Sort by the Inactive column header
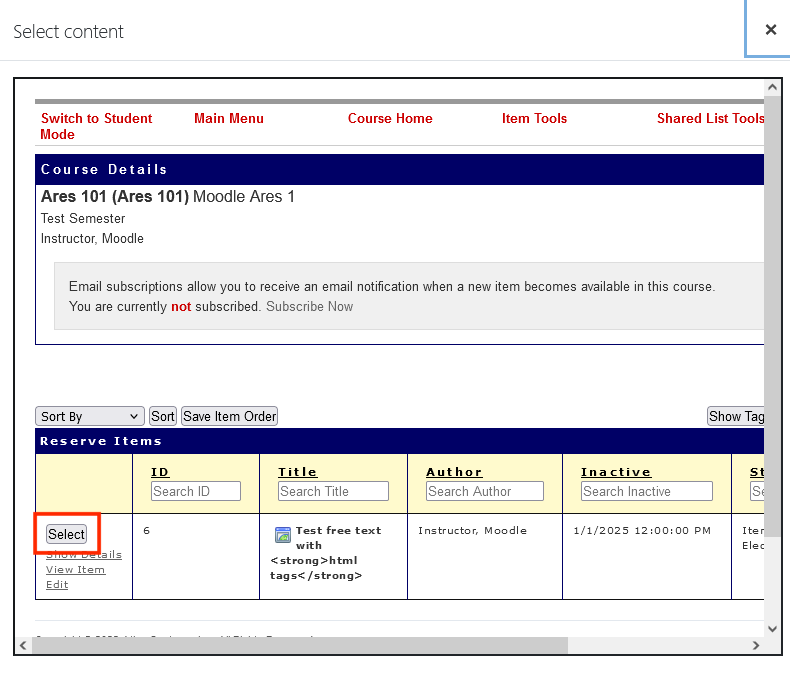790x675 pixels. [x=615, y=472]
